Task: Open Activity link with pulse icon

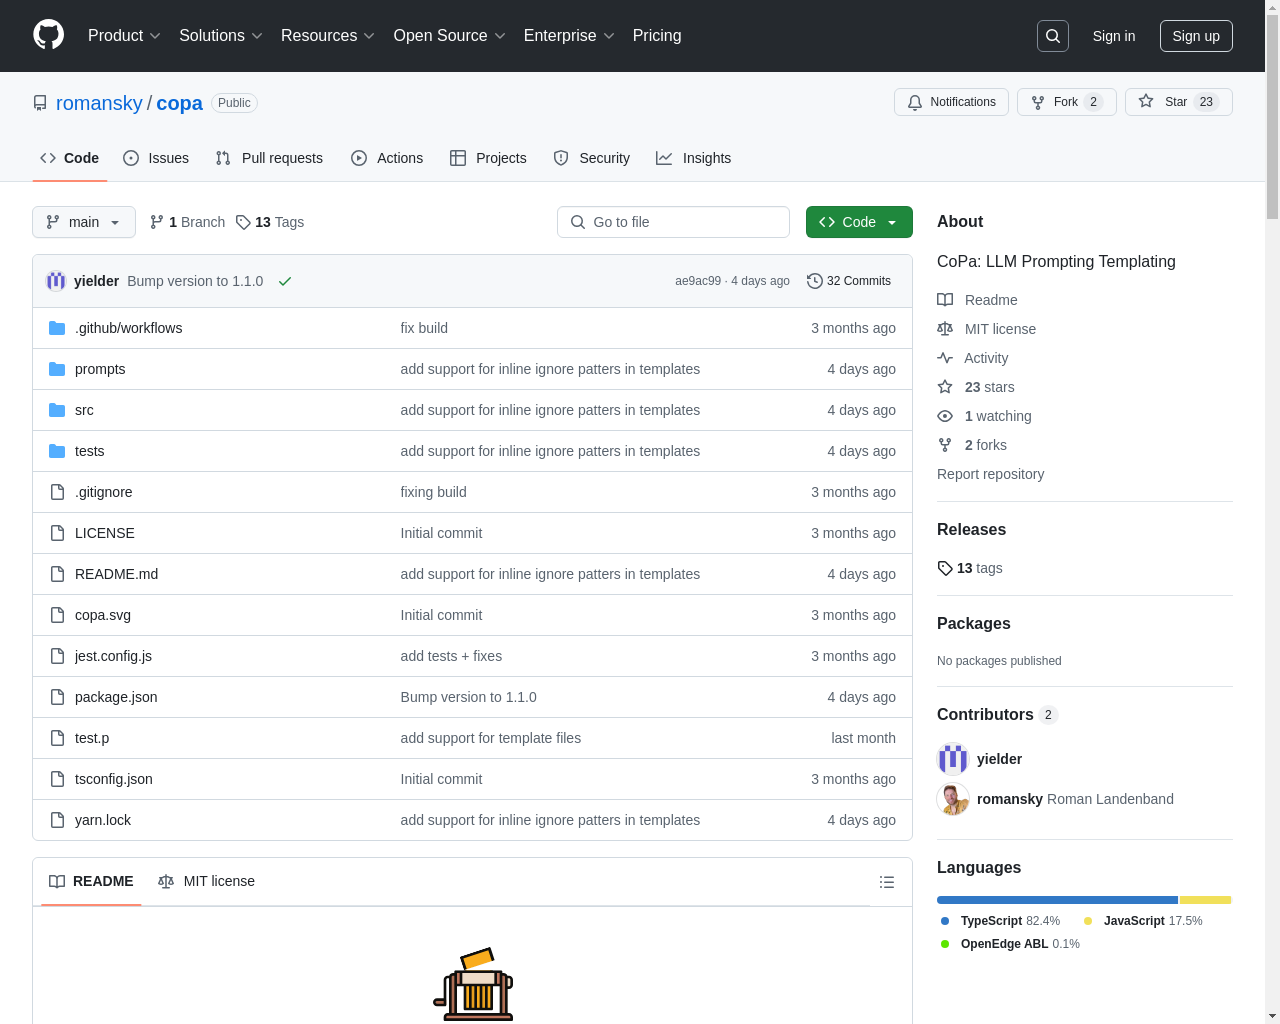Action: [972, 358]
